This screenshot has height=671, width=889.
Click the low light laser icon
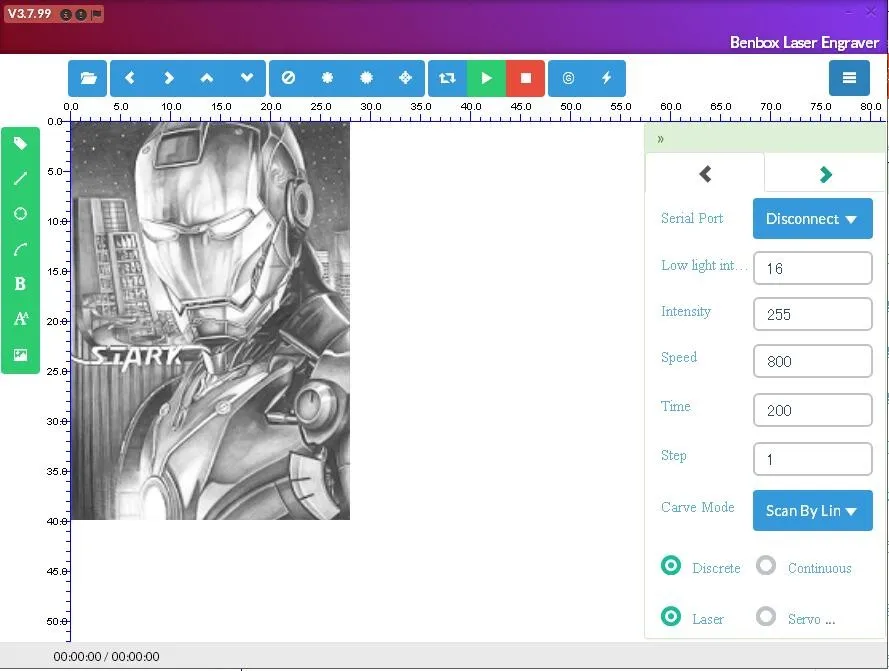pyautogui.click(x=327, y=78)
